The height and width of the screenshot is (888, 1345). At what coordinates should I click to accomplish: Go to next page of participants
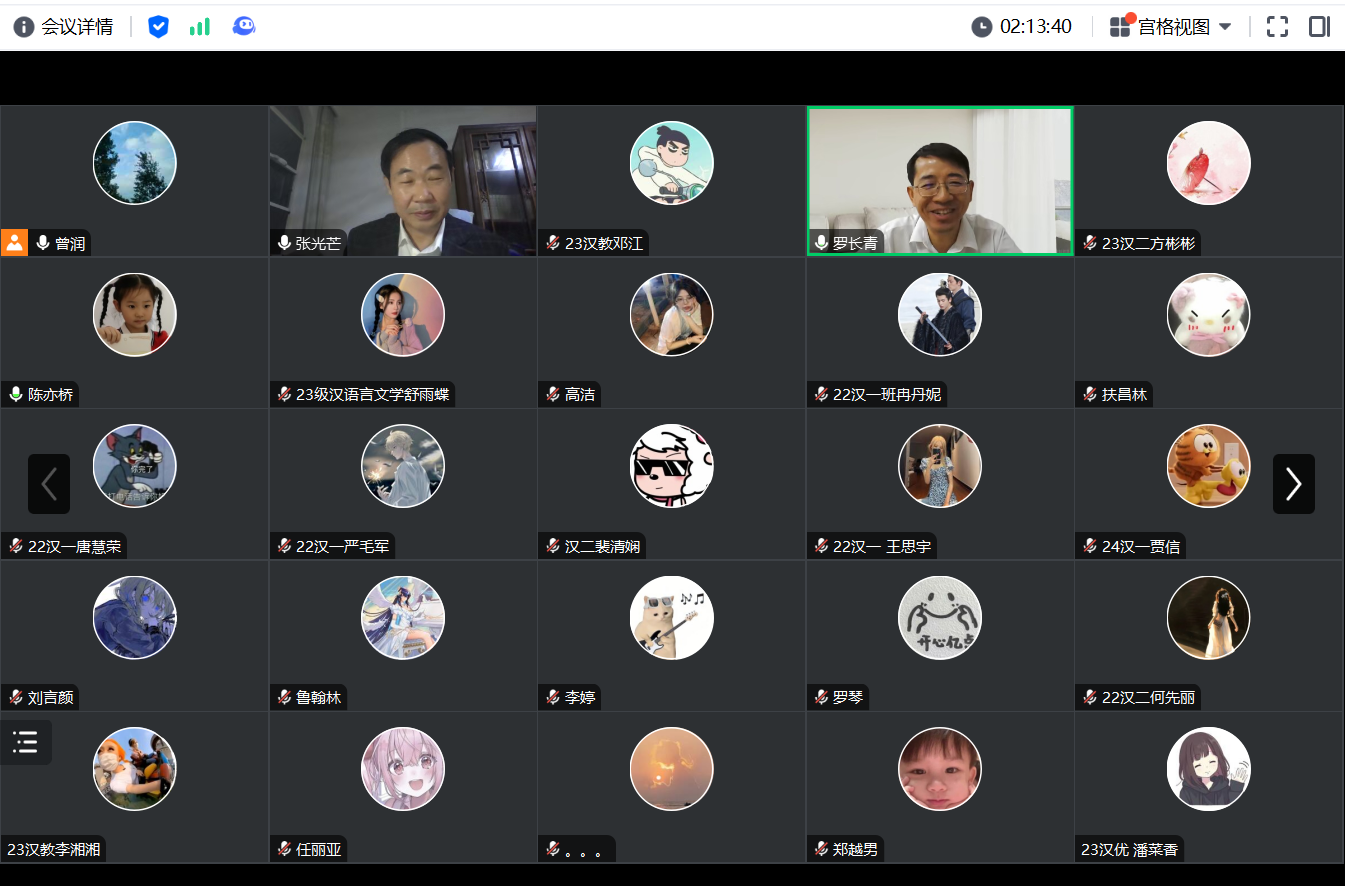click(1293, 484)
